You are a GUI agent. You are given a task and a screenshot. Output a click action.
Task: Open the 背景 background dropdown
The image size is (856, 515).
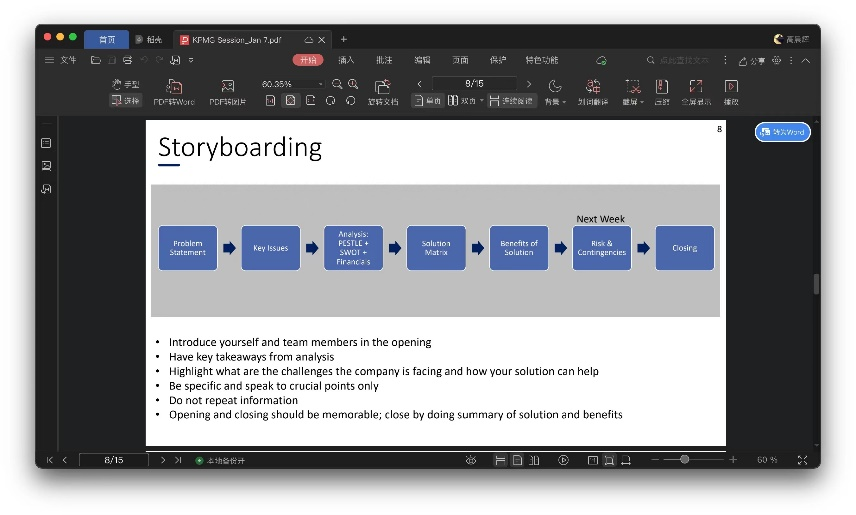click(x=554, y=91)
